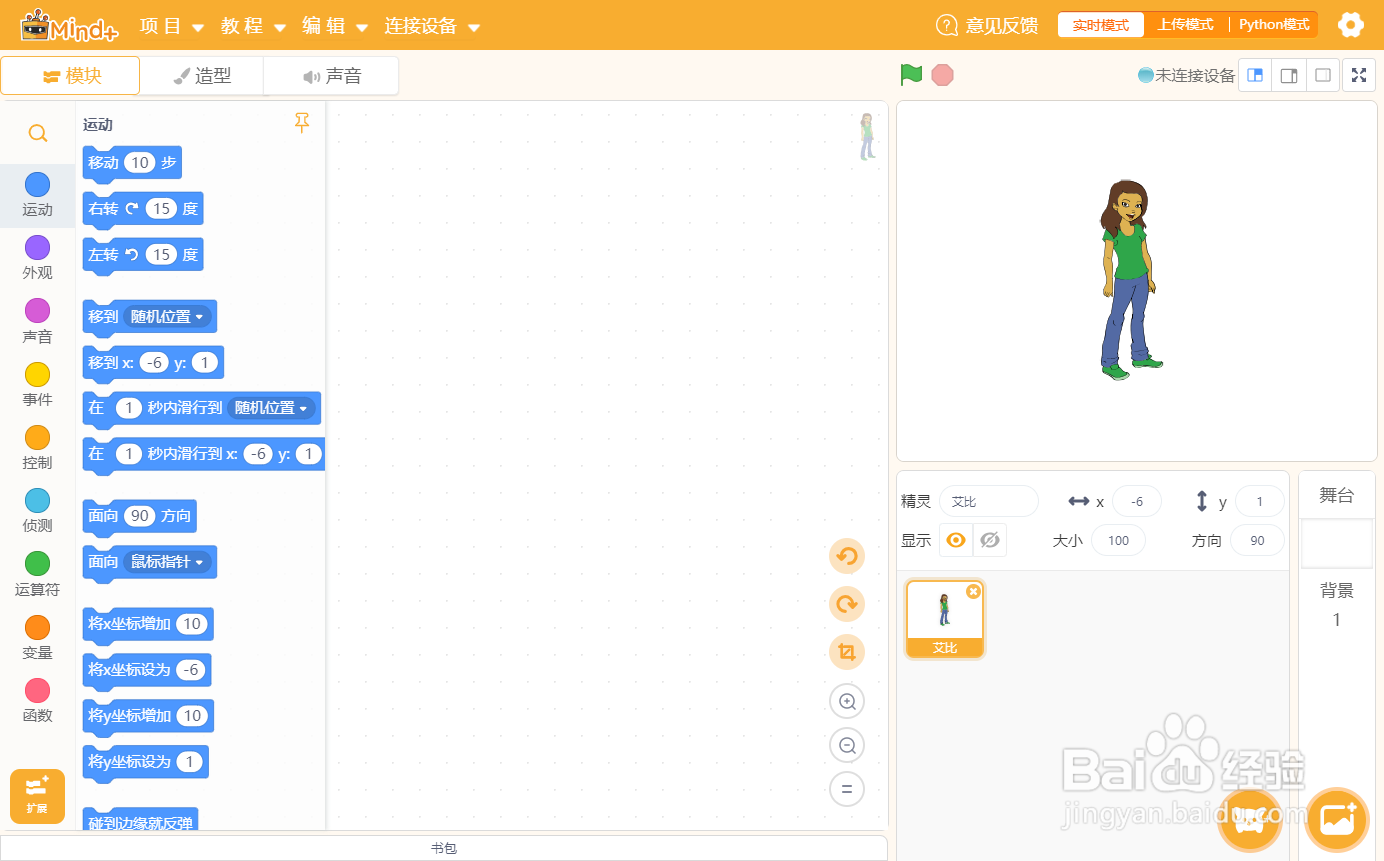The height and width of the screenshot is (861, 1384).
Task: Click the 移动 10 步 block
Action: click(132, 163)
